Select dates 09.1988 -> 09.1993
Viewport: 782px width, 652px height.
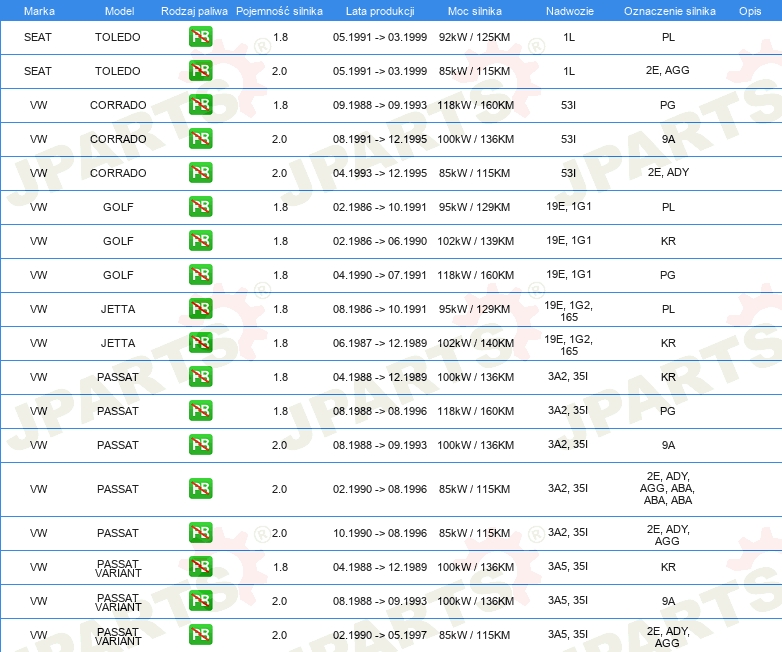[x=380, y=105]
